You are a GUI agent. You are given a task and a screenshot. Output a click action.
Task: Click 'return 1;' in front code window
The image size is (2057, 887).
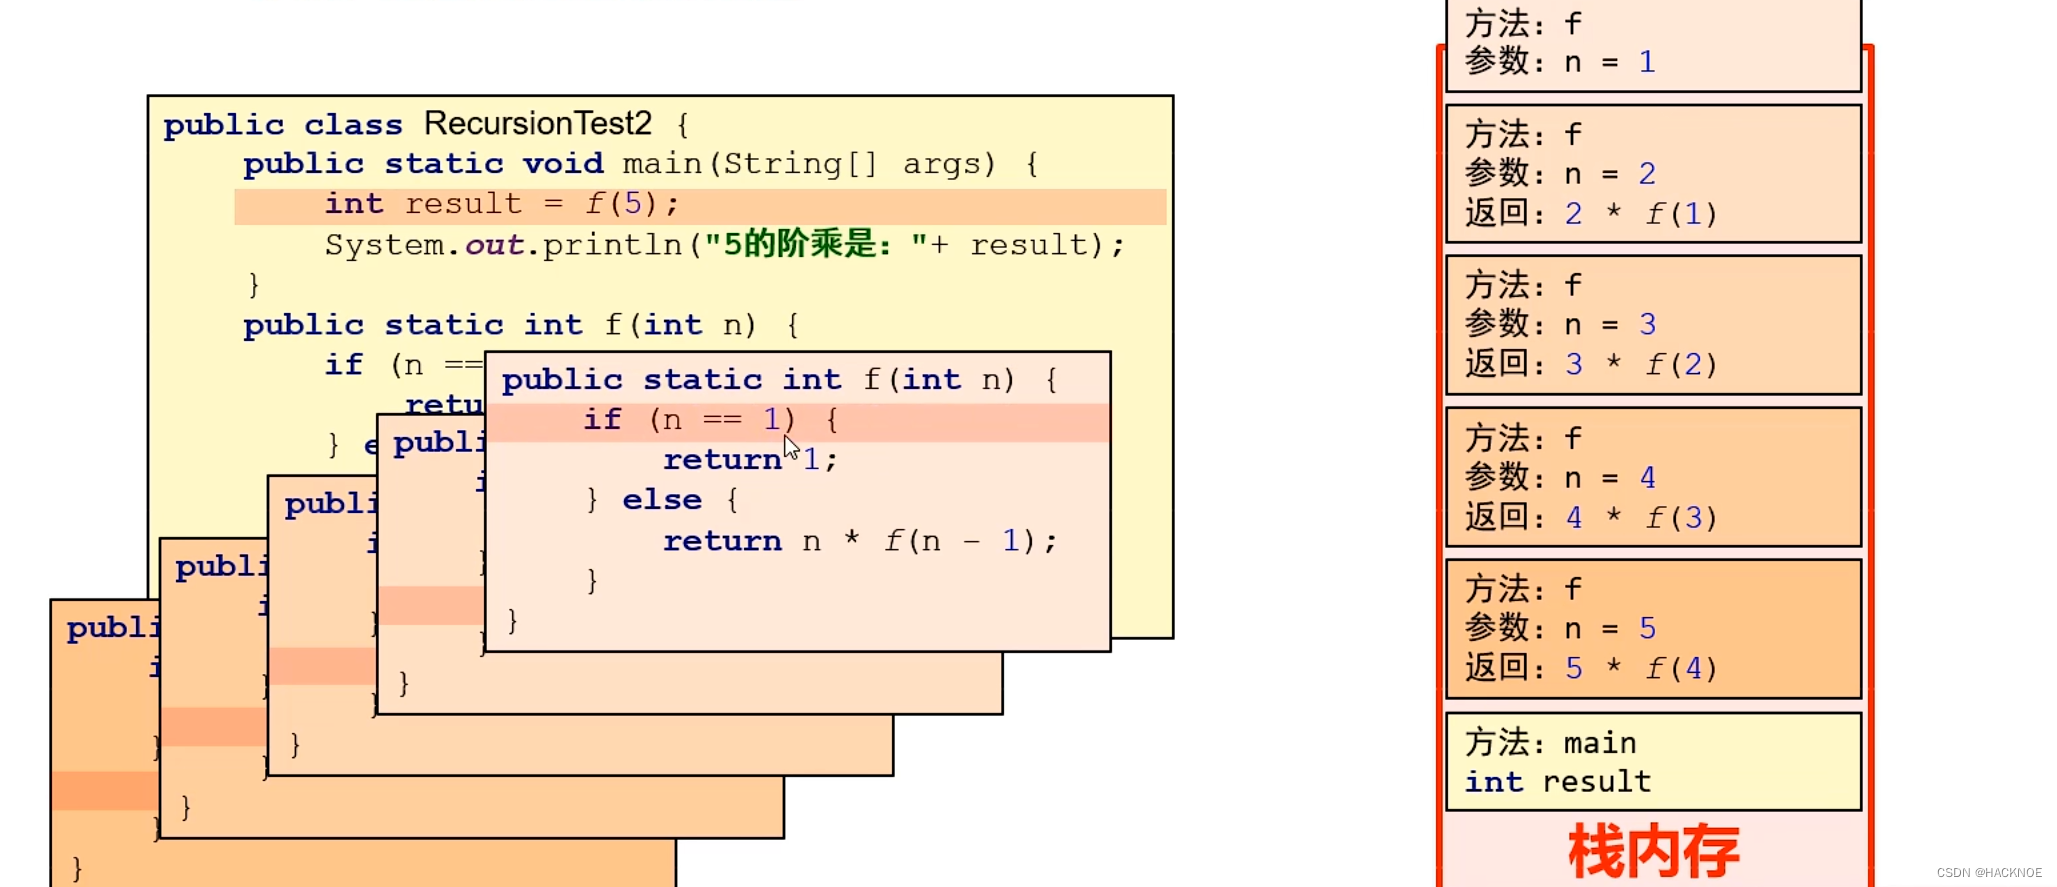click(x=750, y=459)
